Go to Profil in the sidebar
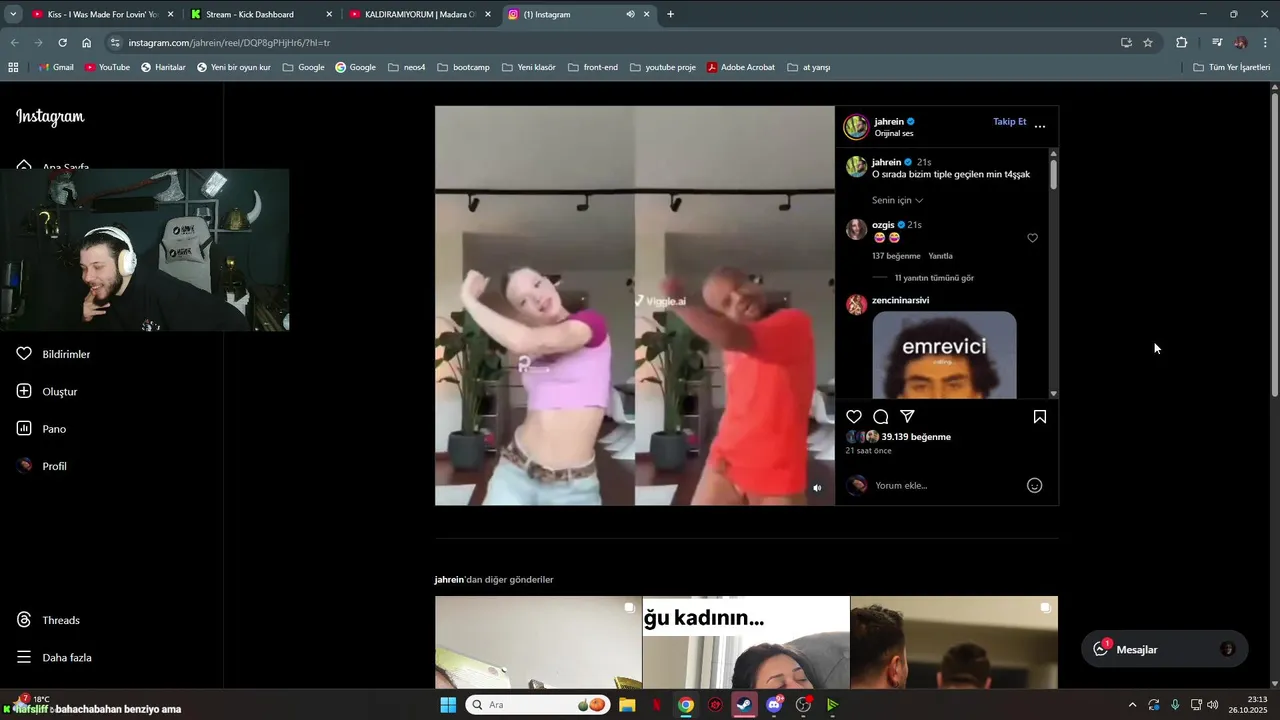The height and width of the screenshot is (720, 1280). 41,466
